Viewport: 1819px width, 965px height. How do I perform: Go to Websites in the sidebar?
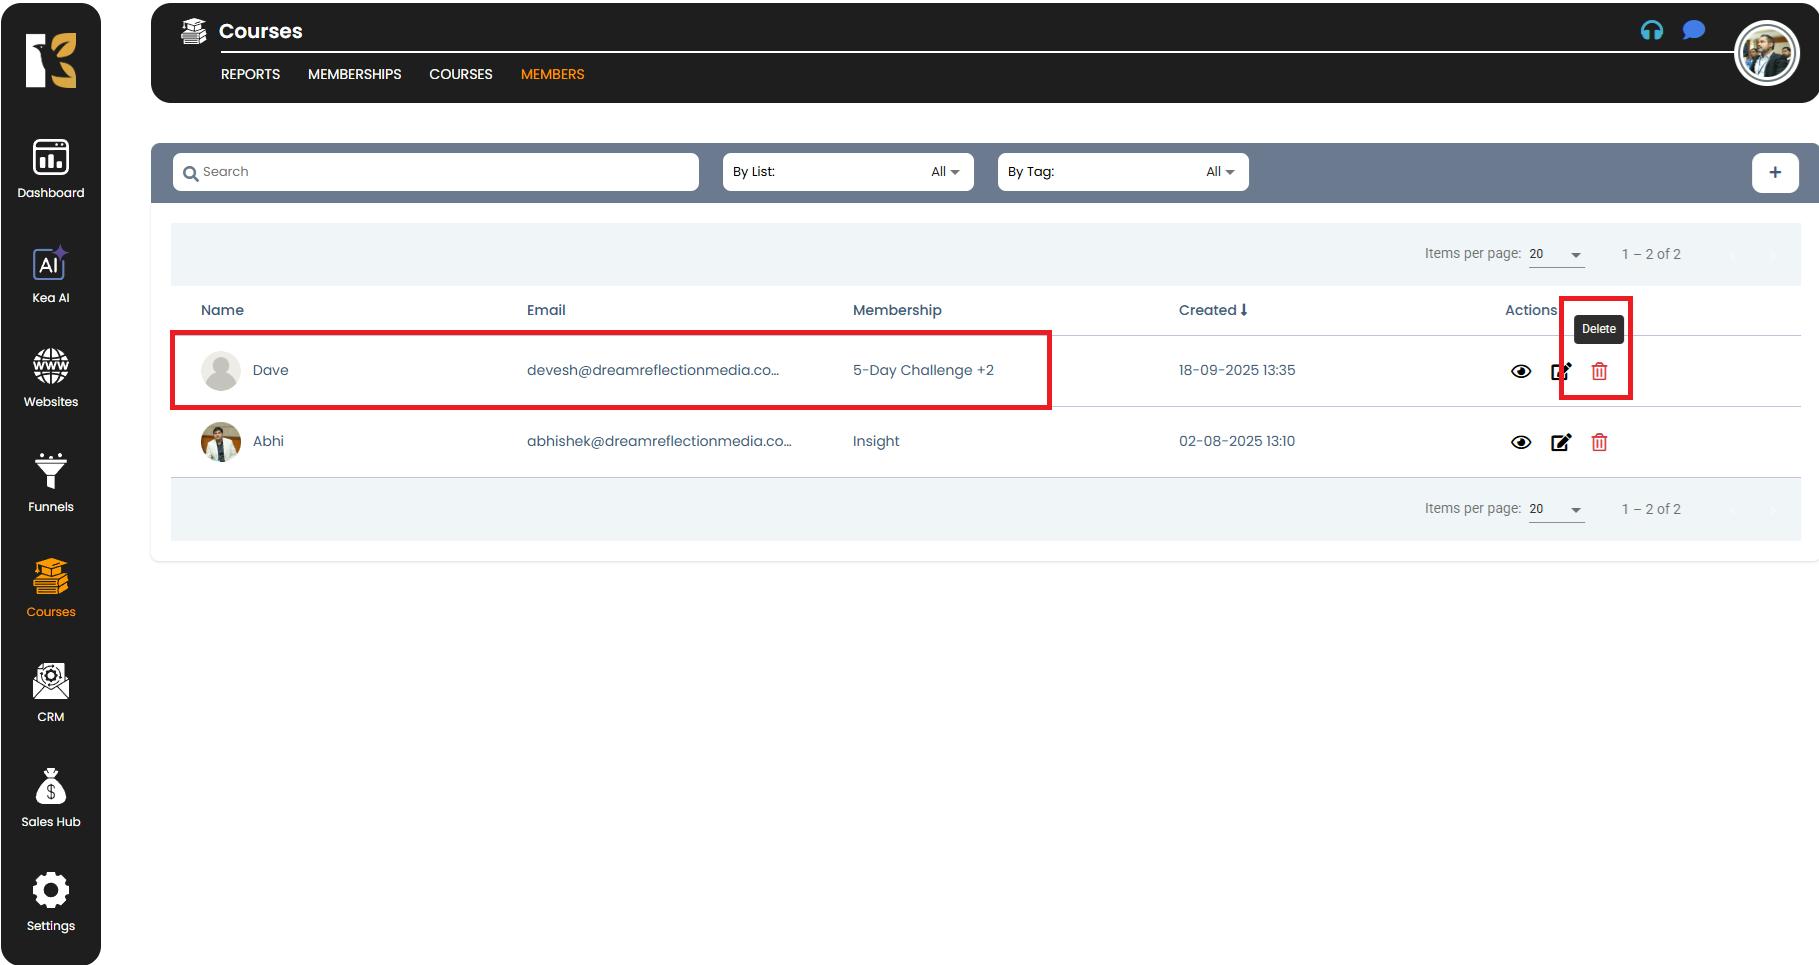[50, 378]
